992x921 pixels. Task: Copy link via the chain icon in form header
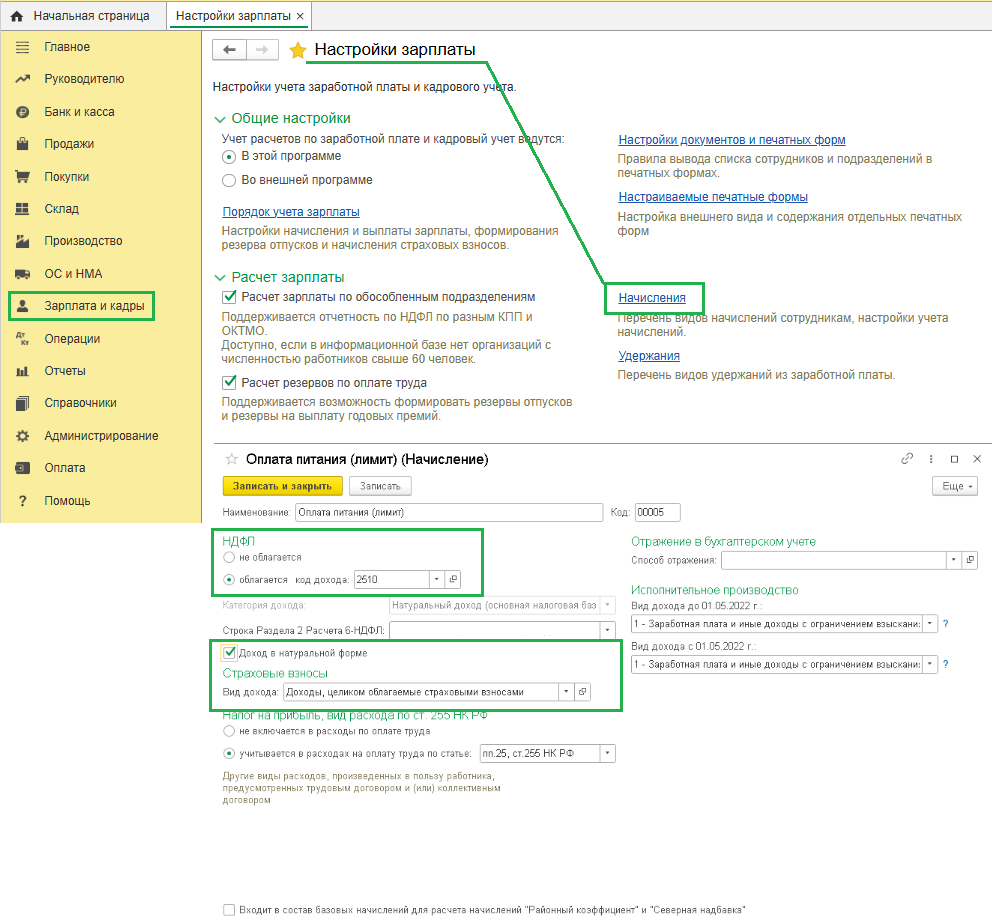(x=907, y=459)
